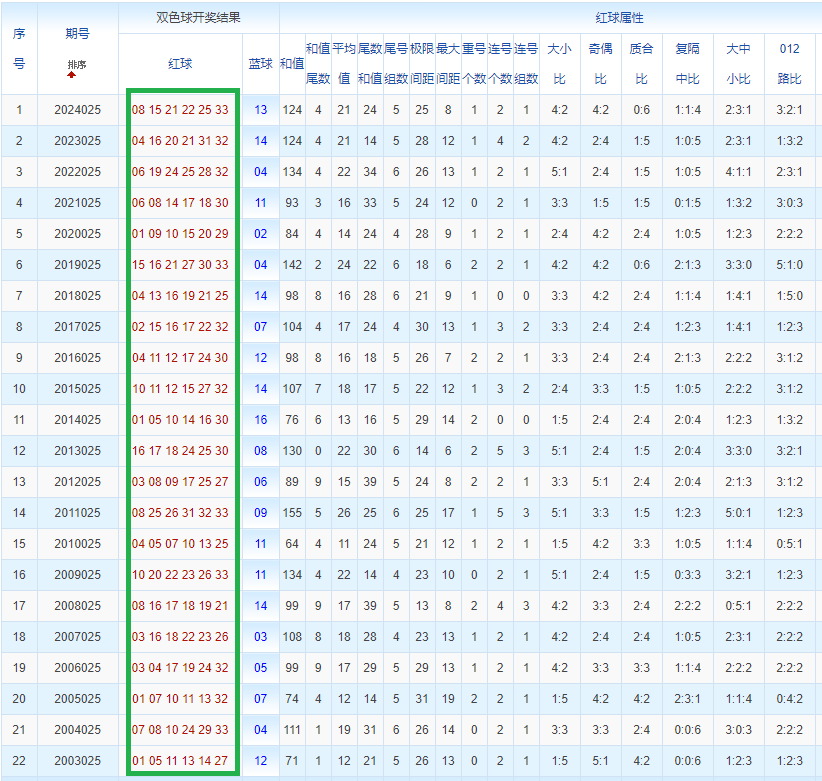Select the 红球 column header
Image resolution: width=822 pixels, height=781 pixels.
[180, 63]
